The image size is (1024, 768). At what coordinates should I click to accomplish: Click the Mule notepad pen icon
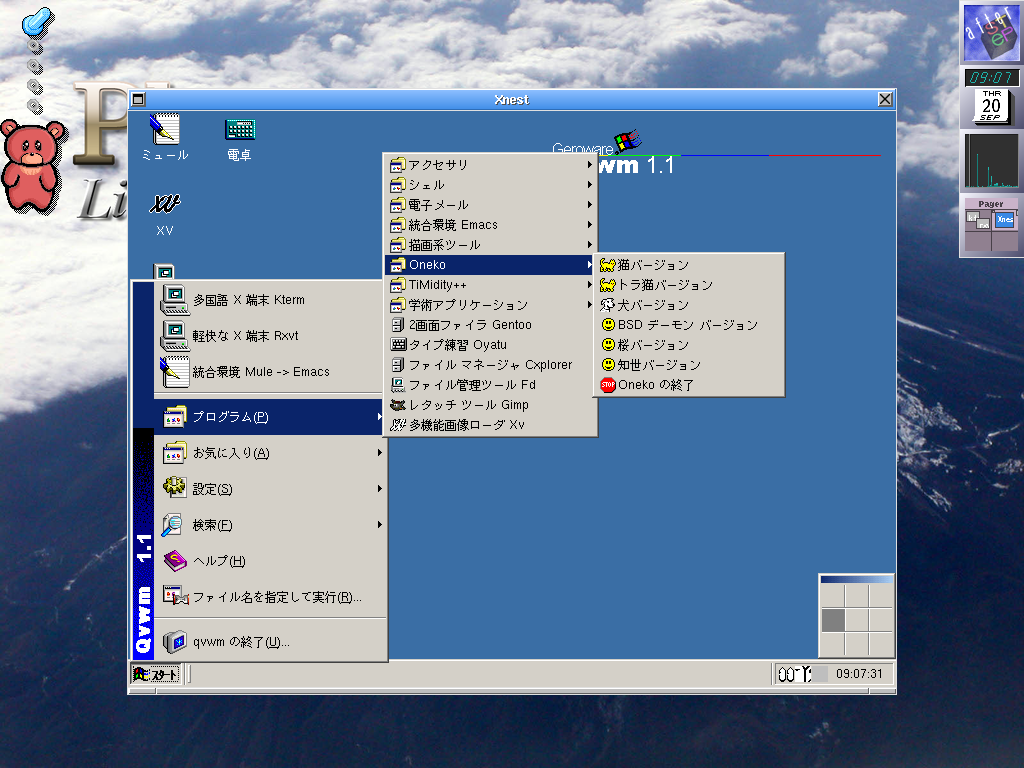pos(174,372)
